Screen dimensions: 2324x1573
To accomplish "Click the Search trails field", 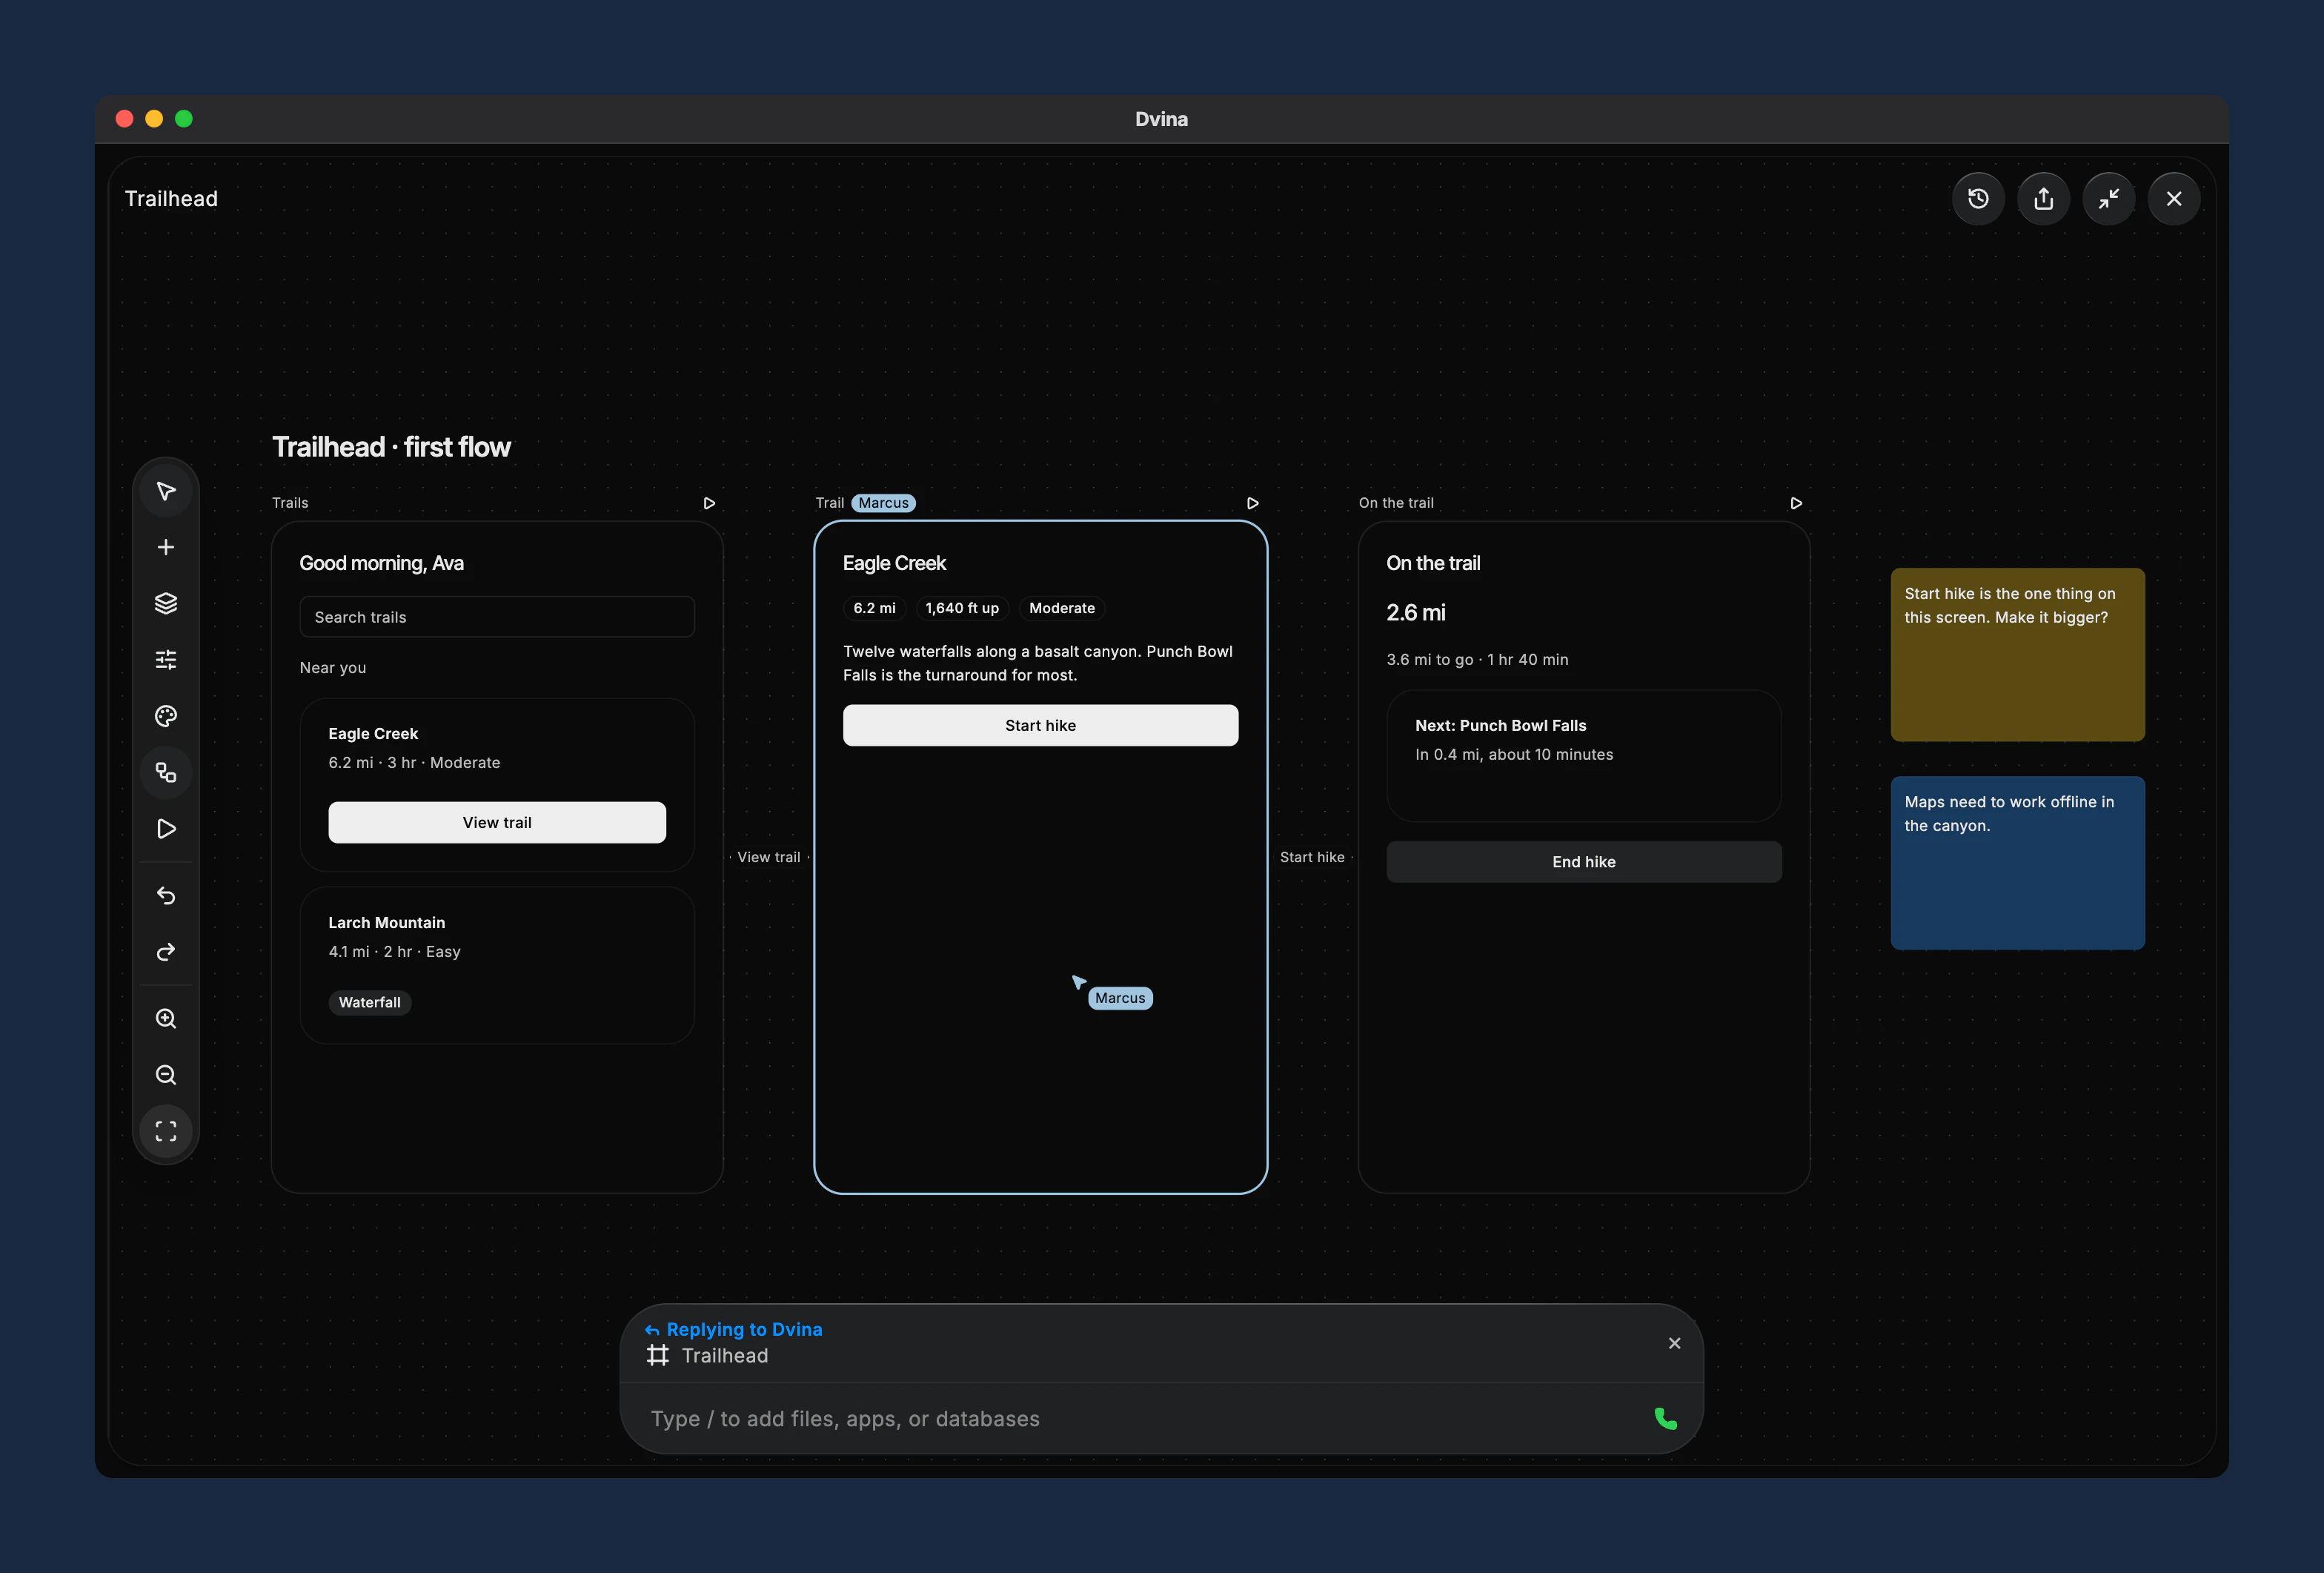I will [x=497, y=617].
